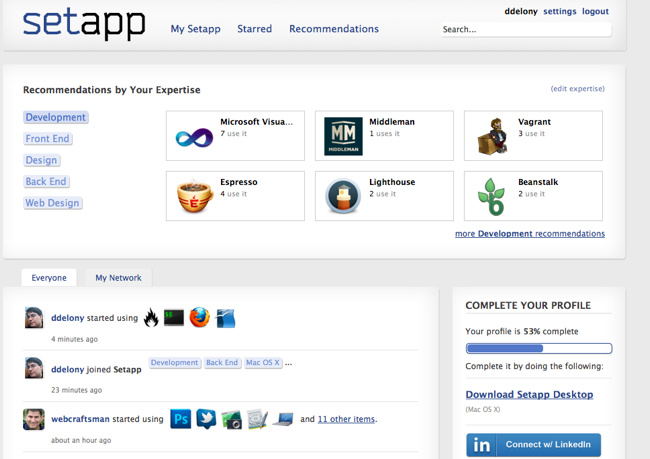
Task: Open the Download Setapp Desktop link
Action: (529, 395)
